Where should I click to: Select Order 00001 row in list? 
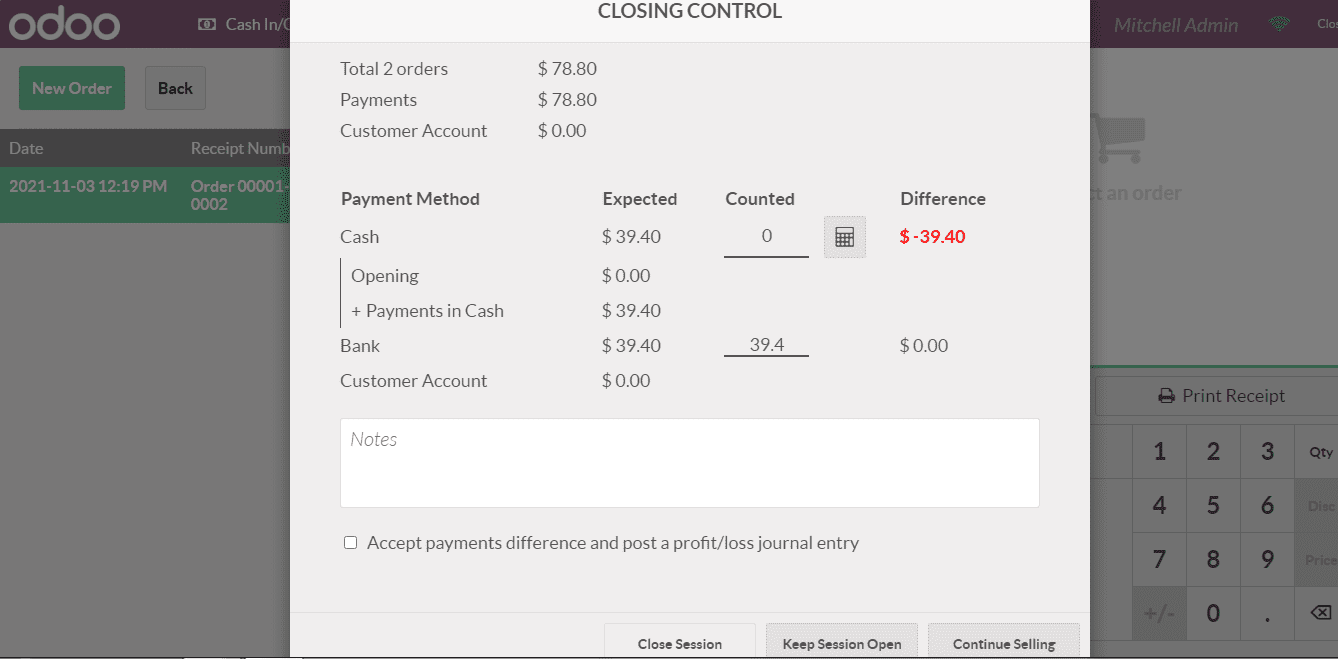145,195
